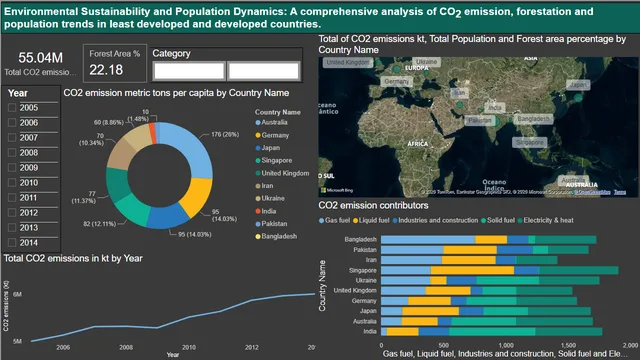Click the CO2 emission contributors chart title
Screen dimensions: 640x360
click(x=373, y=205)
